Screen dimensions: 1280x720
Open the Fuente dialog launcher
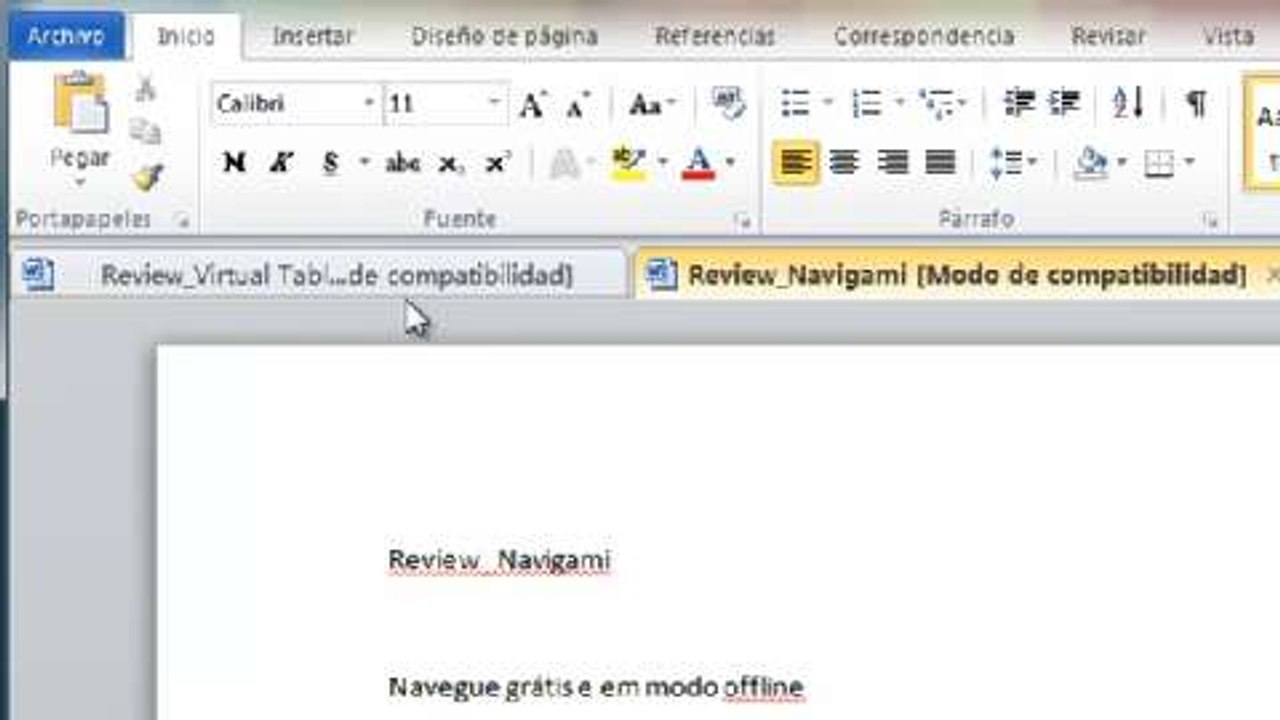[x=742, y=222]
